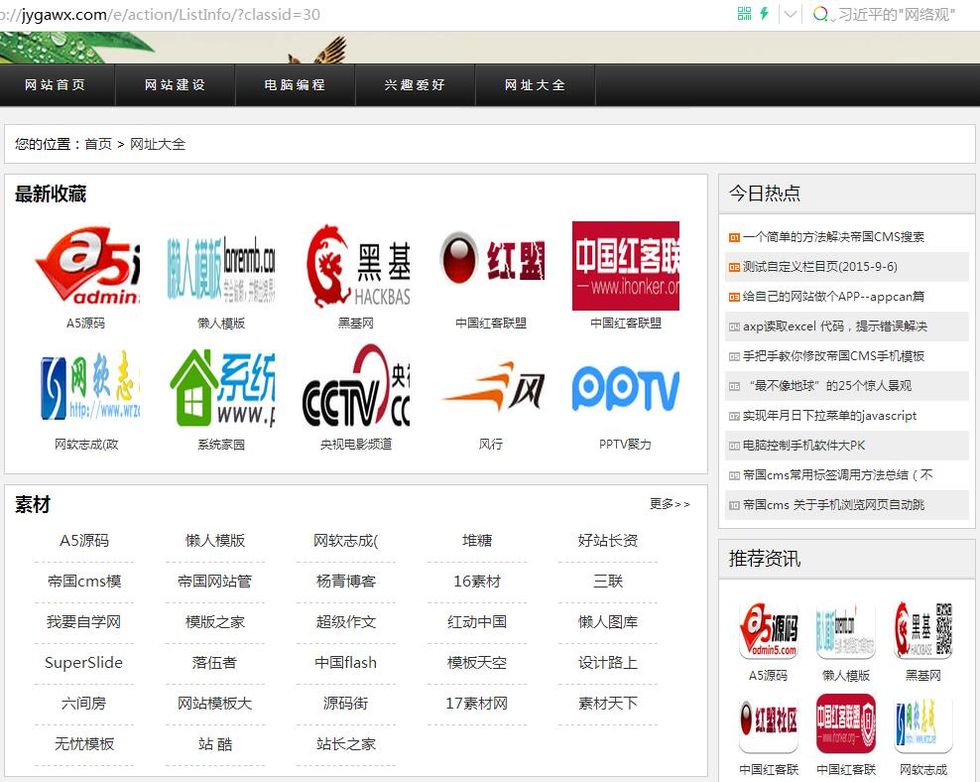
Task: Click 堆糖 in the 素材 list
Action: coord(477,541)
